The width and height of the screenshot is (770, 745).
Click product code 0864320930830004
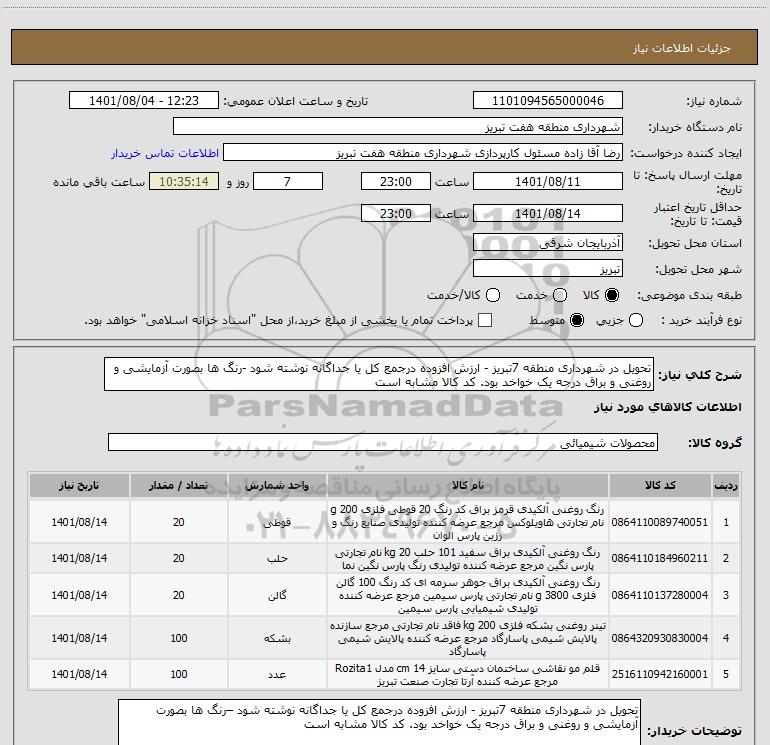(x=660, y=638)
